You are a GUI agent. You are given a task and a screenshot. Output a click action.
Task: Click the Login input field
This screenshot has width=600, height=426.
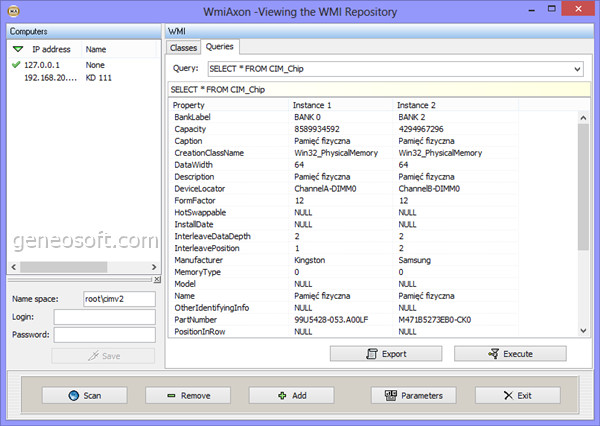click(104, 317)
